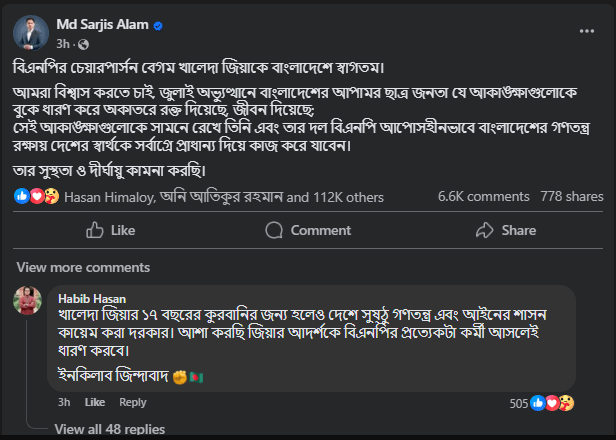
Task: Open the comment's 505 reactions icons
Action: point(552,403)
